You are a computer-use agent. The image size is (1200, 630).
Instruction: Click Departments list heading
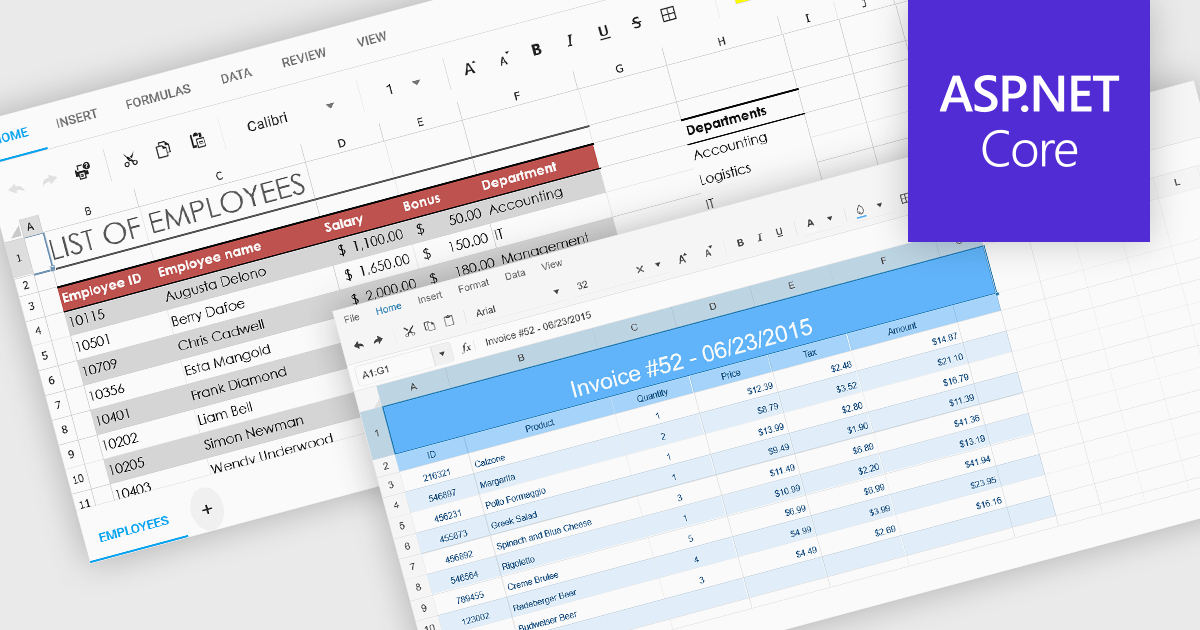coord(726,122)
